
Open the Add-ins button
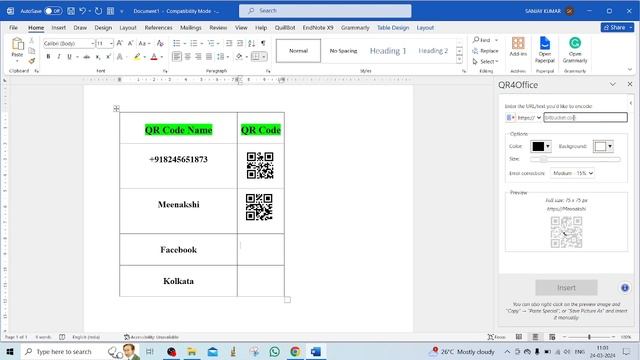tap(518, 47)
